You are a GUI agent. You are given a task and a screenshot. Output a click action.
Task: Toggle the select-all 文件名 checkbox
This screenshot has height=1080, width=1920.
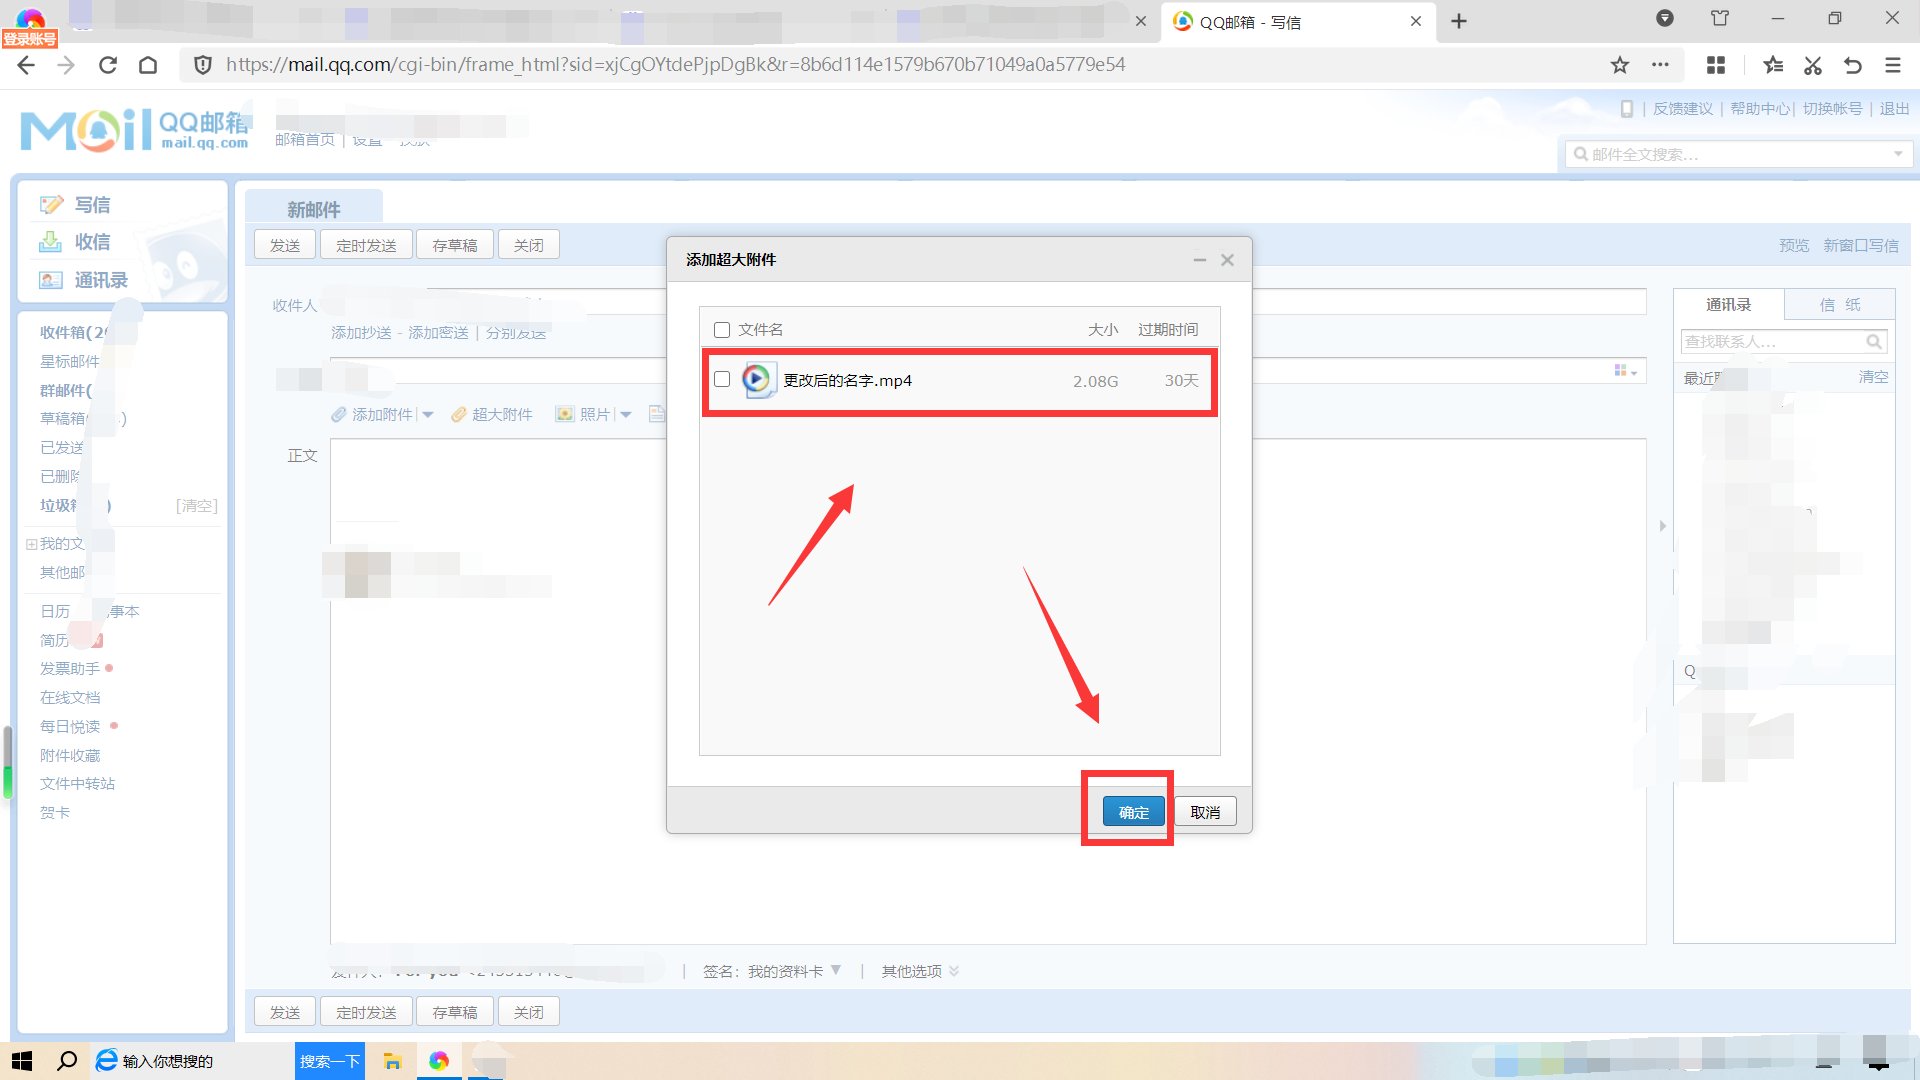pos(722,330)
